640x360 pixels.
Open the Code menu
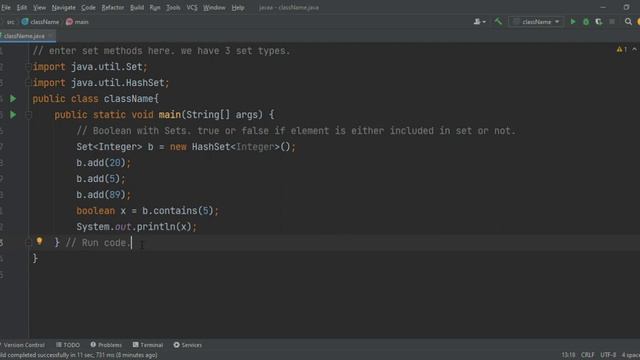[x=88, y=7]
